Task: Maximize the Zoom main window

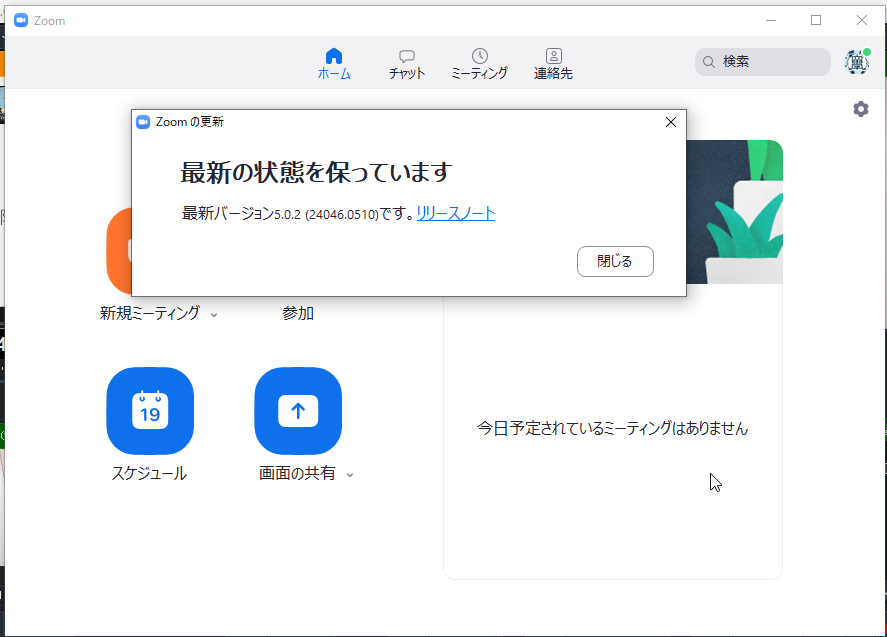Action: click(x=816, y=20)
